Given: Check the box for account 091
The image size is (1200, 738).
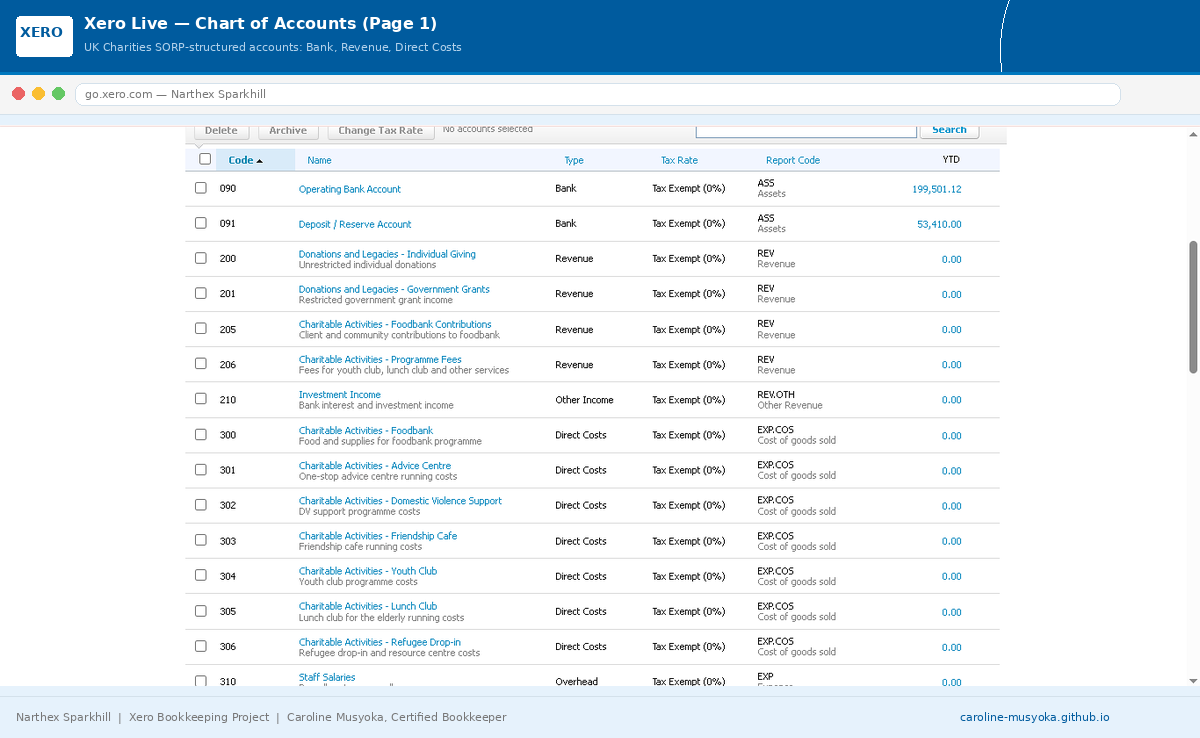Looking at the screenshot, I should 201,223.
